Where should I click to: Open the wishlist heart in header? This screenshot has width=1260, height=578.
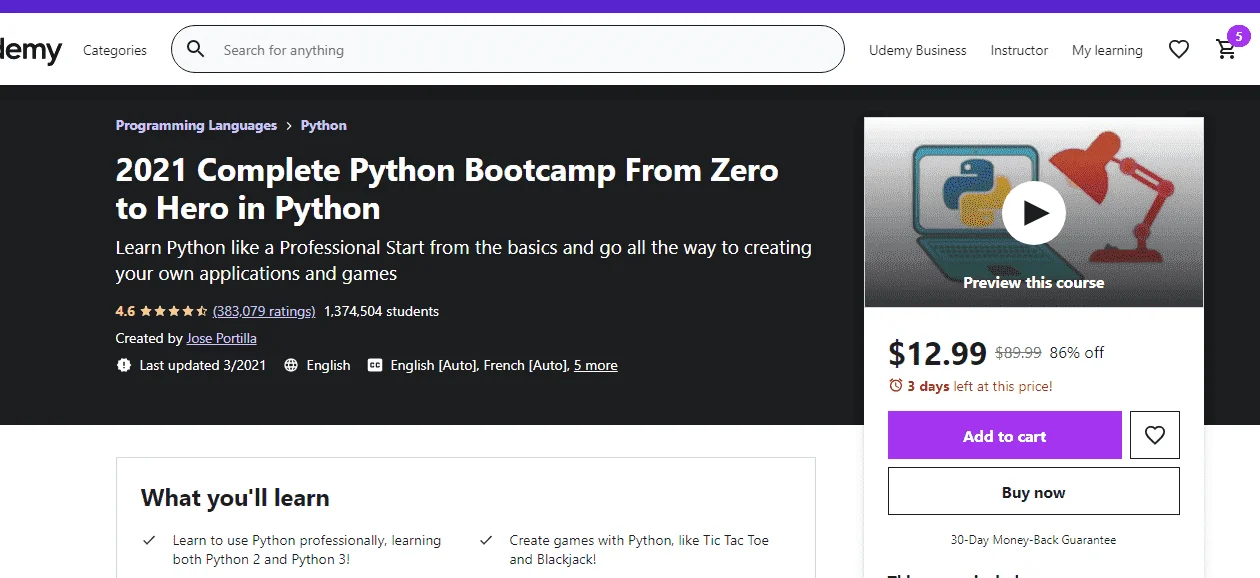(1179, 49)
